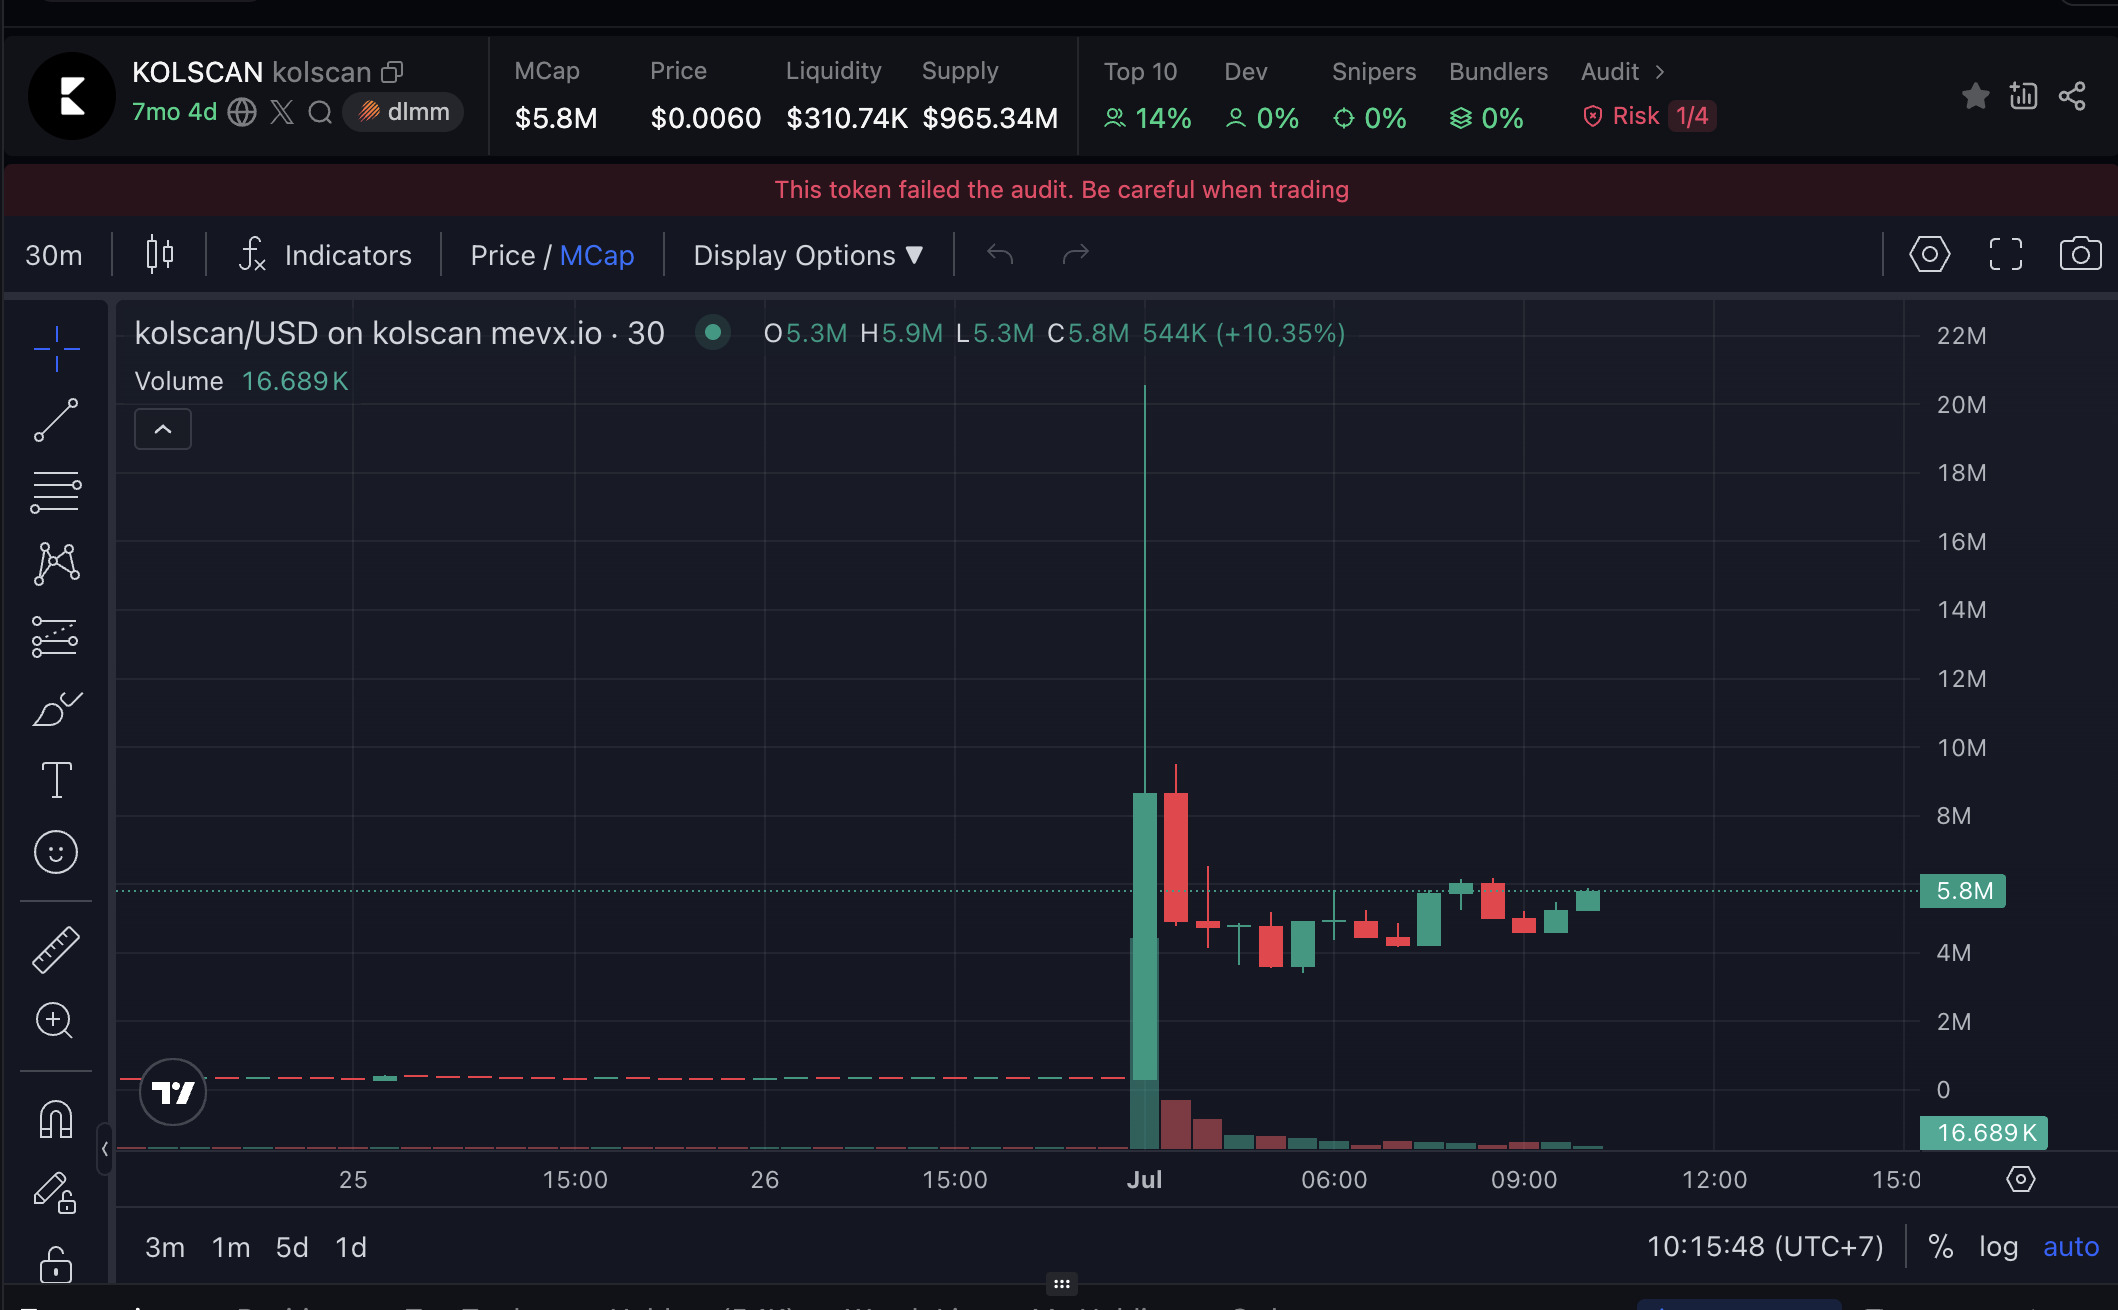Open the time axis settings gear
2118x1310 pixels.
pyautogui.click(x=2021, y=1179)
